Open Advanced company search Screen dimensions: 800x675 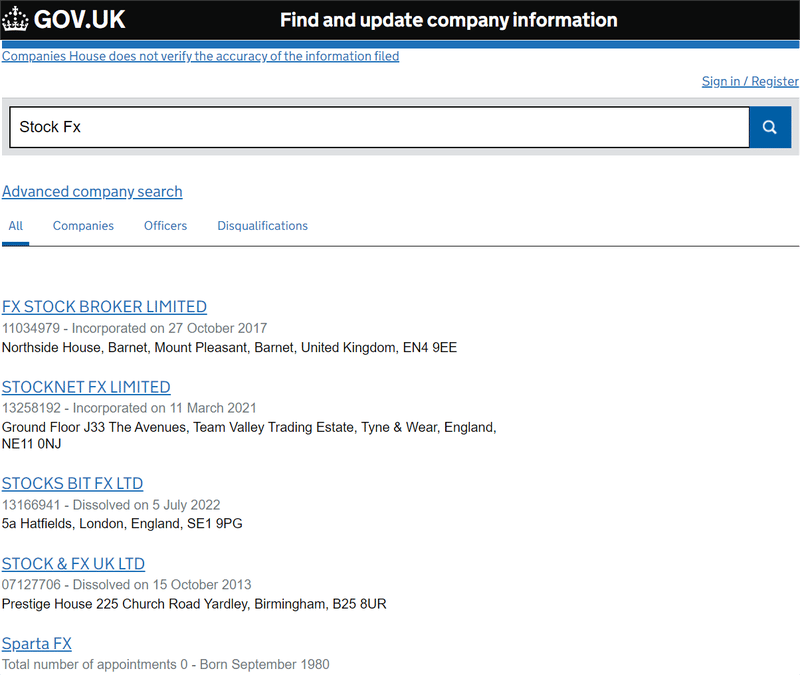coord(92,191)
